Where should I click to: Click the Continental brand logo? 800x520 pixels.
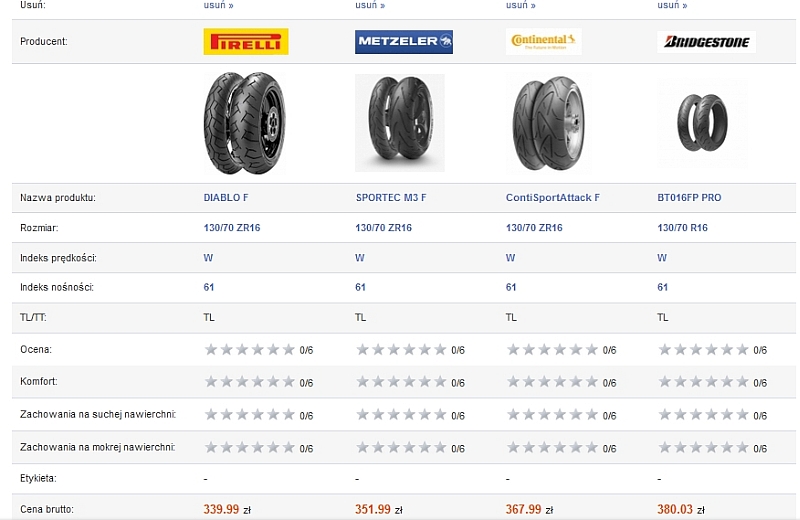point(544,41)
